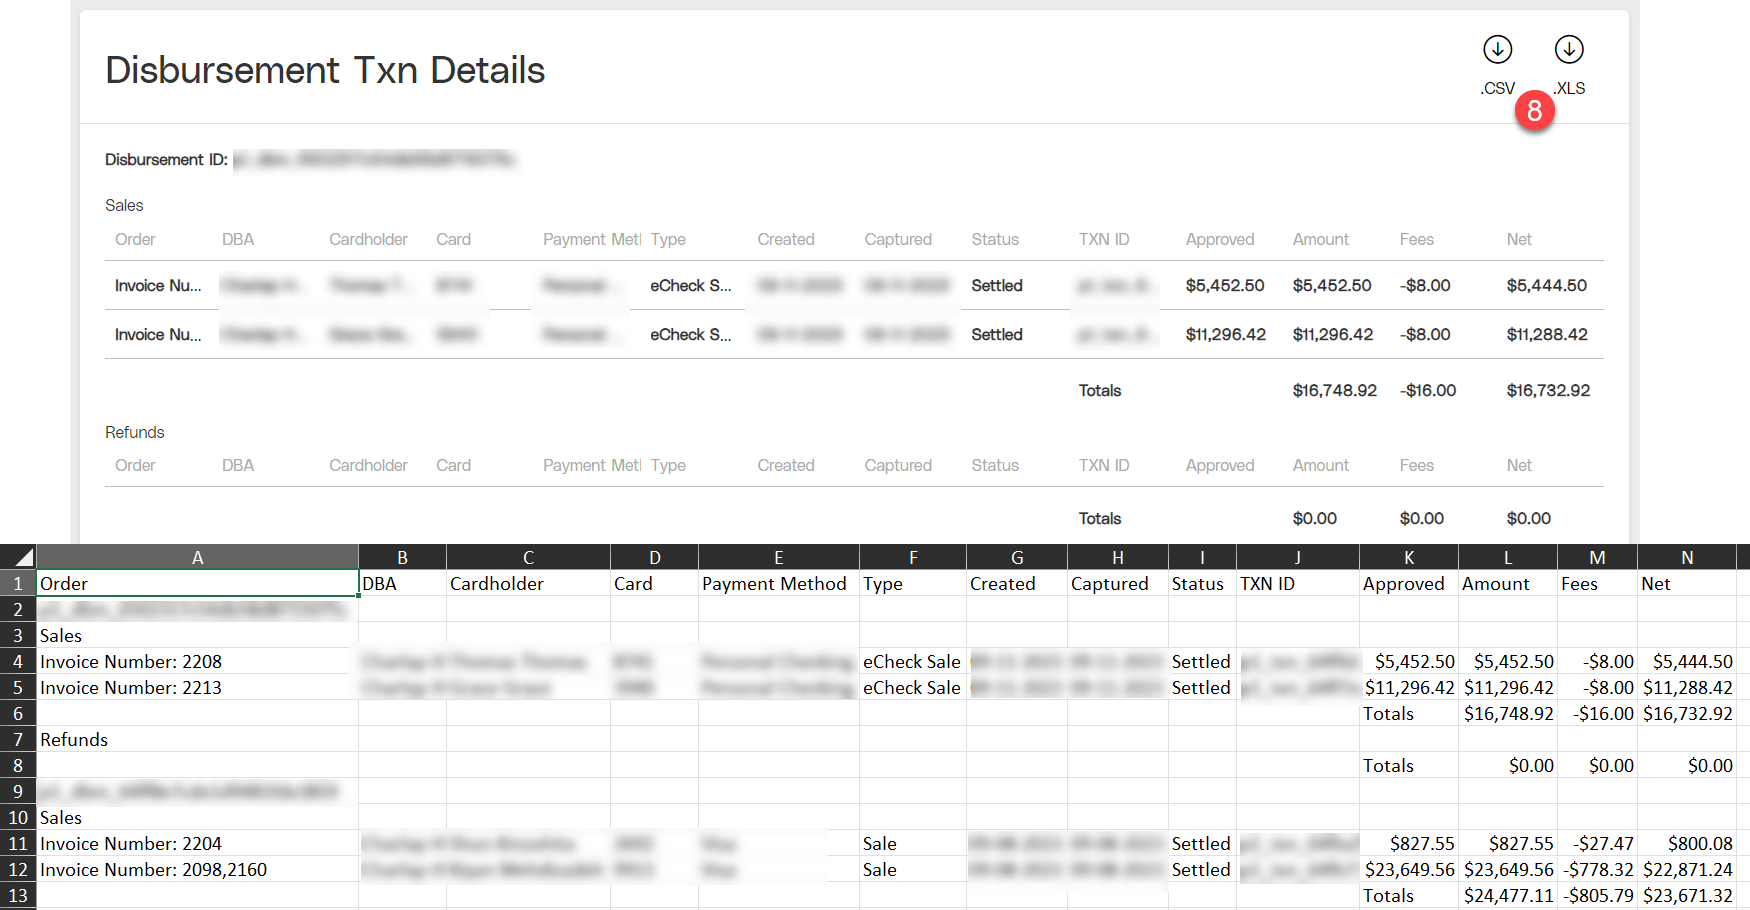Screen dimensions: 1750x910
Task: Click spreadsheet Totals cell in row 8
Action: pyautogui.click(x=1408, y=765)
